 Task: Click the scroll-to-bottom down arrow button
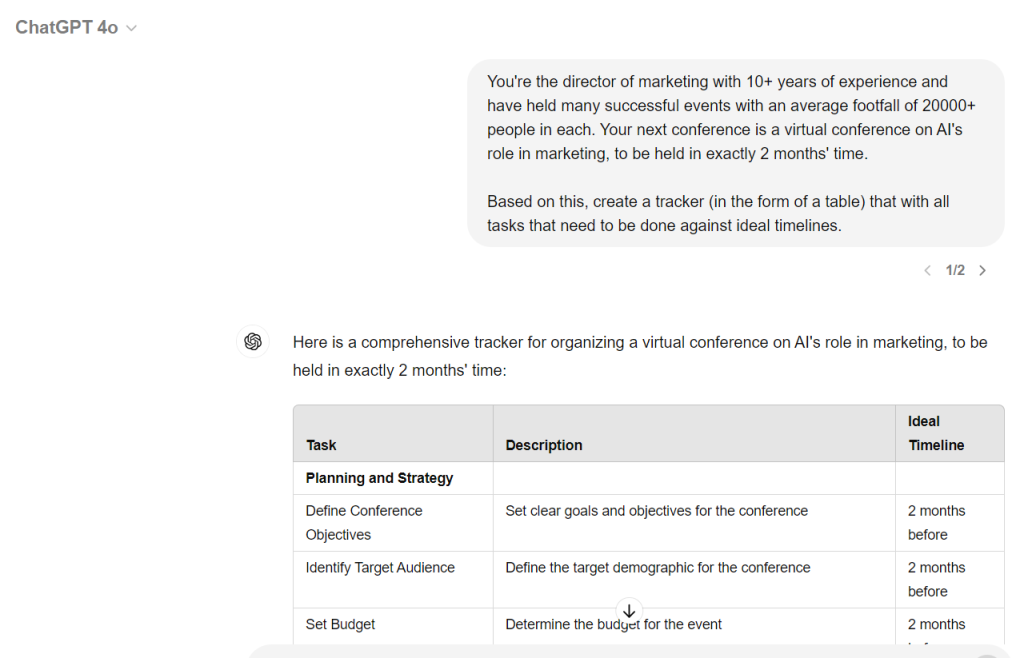(629, 611)
